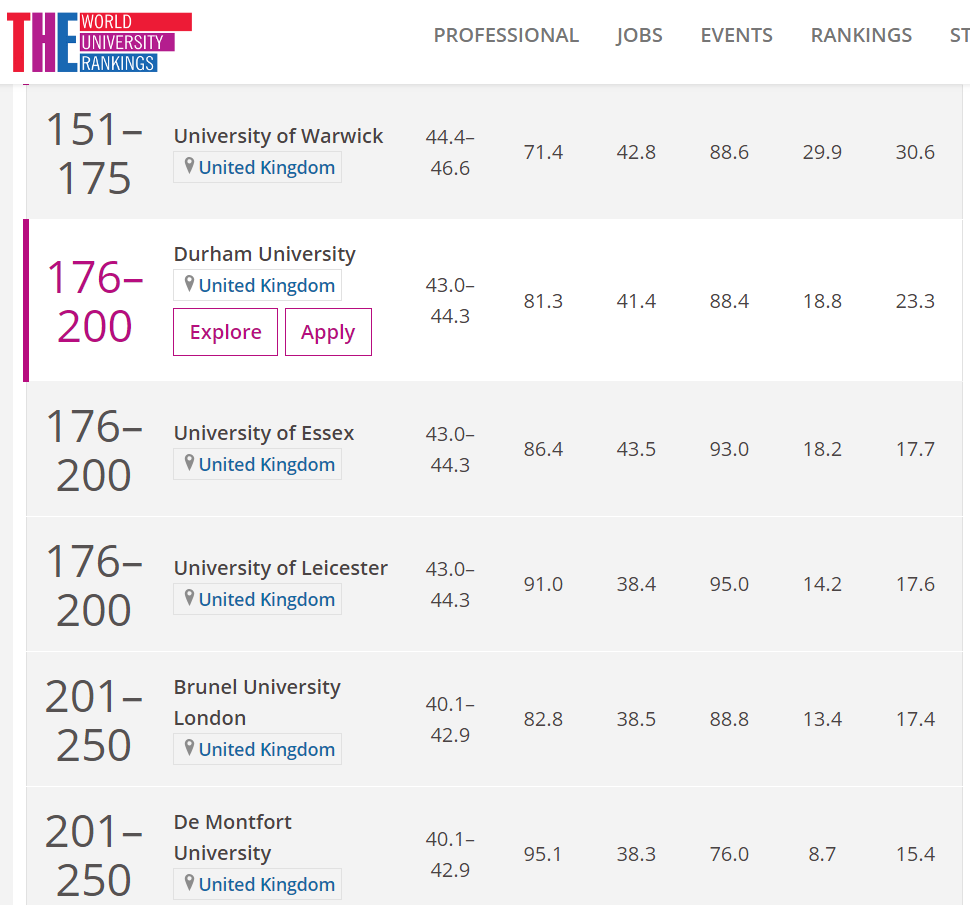This screenshot has width=970, height=905.
Task: Click the location pin icon for University of Warwick
Action: click(x=188, y=166)
